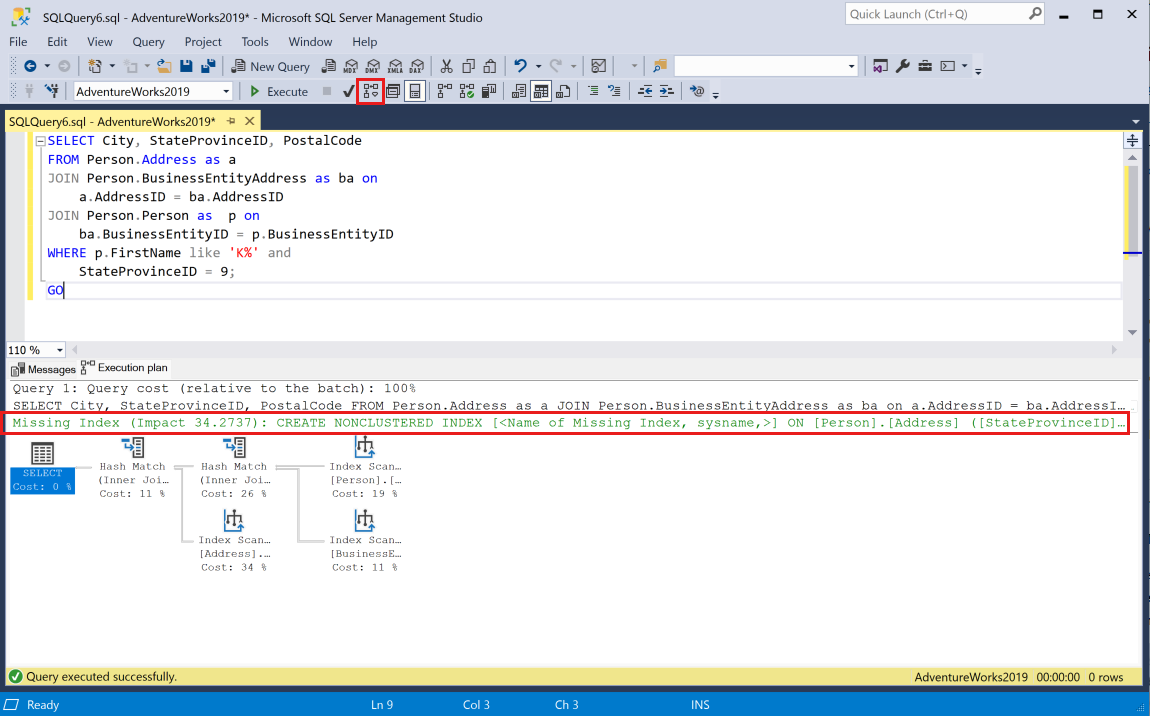1150x716 pixels.
Task: Click the Save file icon
Action: pos(187,66)
